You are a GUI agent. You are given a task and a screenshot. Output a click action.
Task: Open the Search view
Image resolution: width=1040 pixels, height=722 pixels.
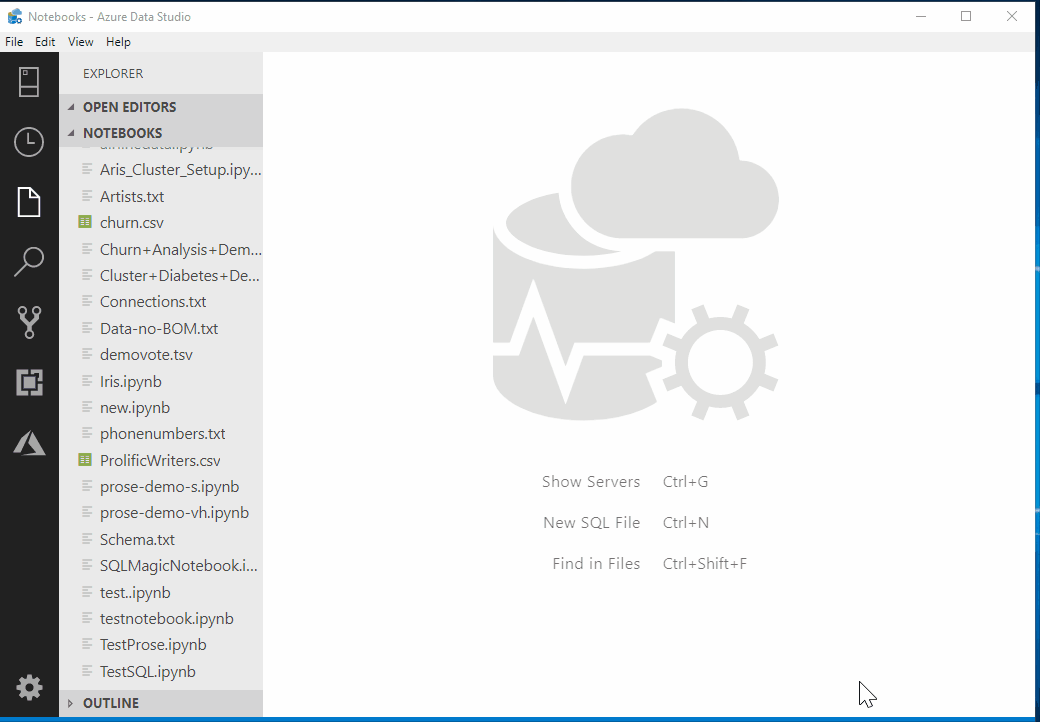pos(29,261)
